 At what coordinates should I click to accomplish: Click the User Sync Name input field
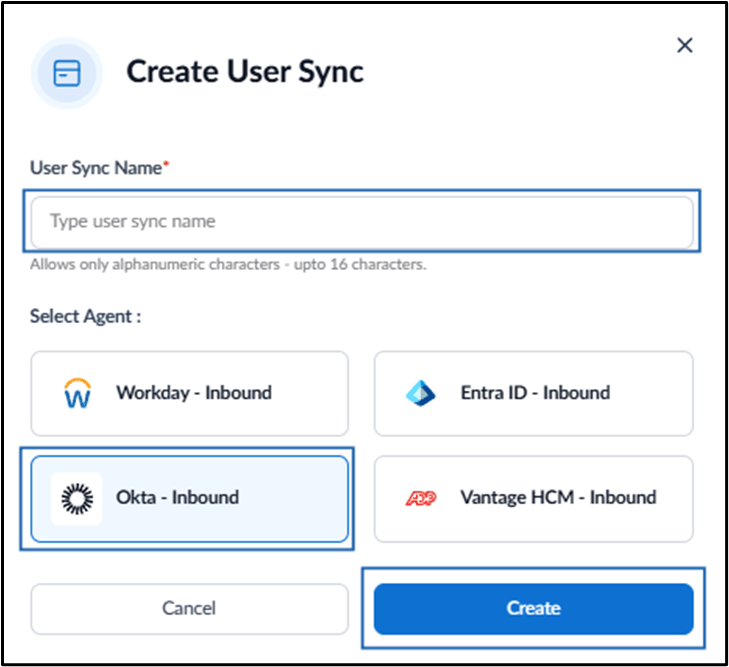tap(362, 222)
